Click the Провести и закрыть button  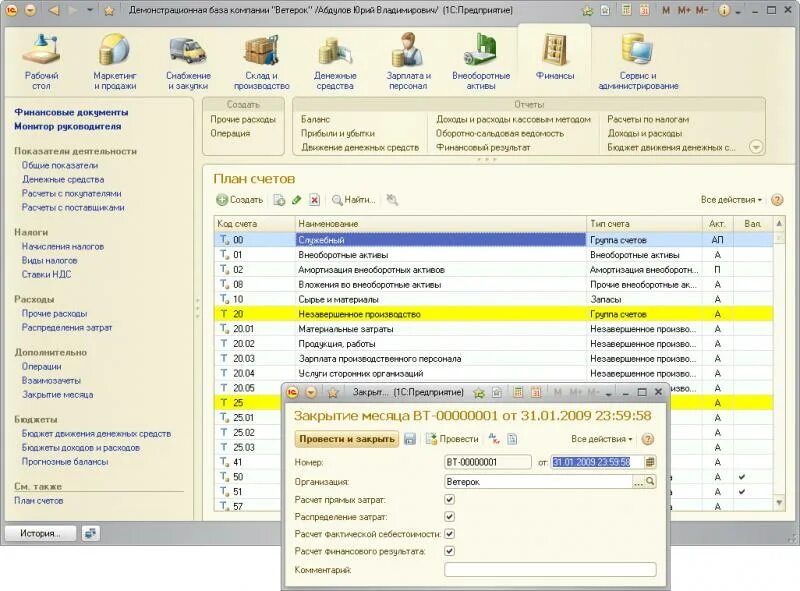click(x=347, y=439)
